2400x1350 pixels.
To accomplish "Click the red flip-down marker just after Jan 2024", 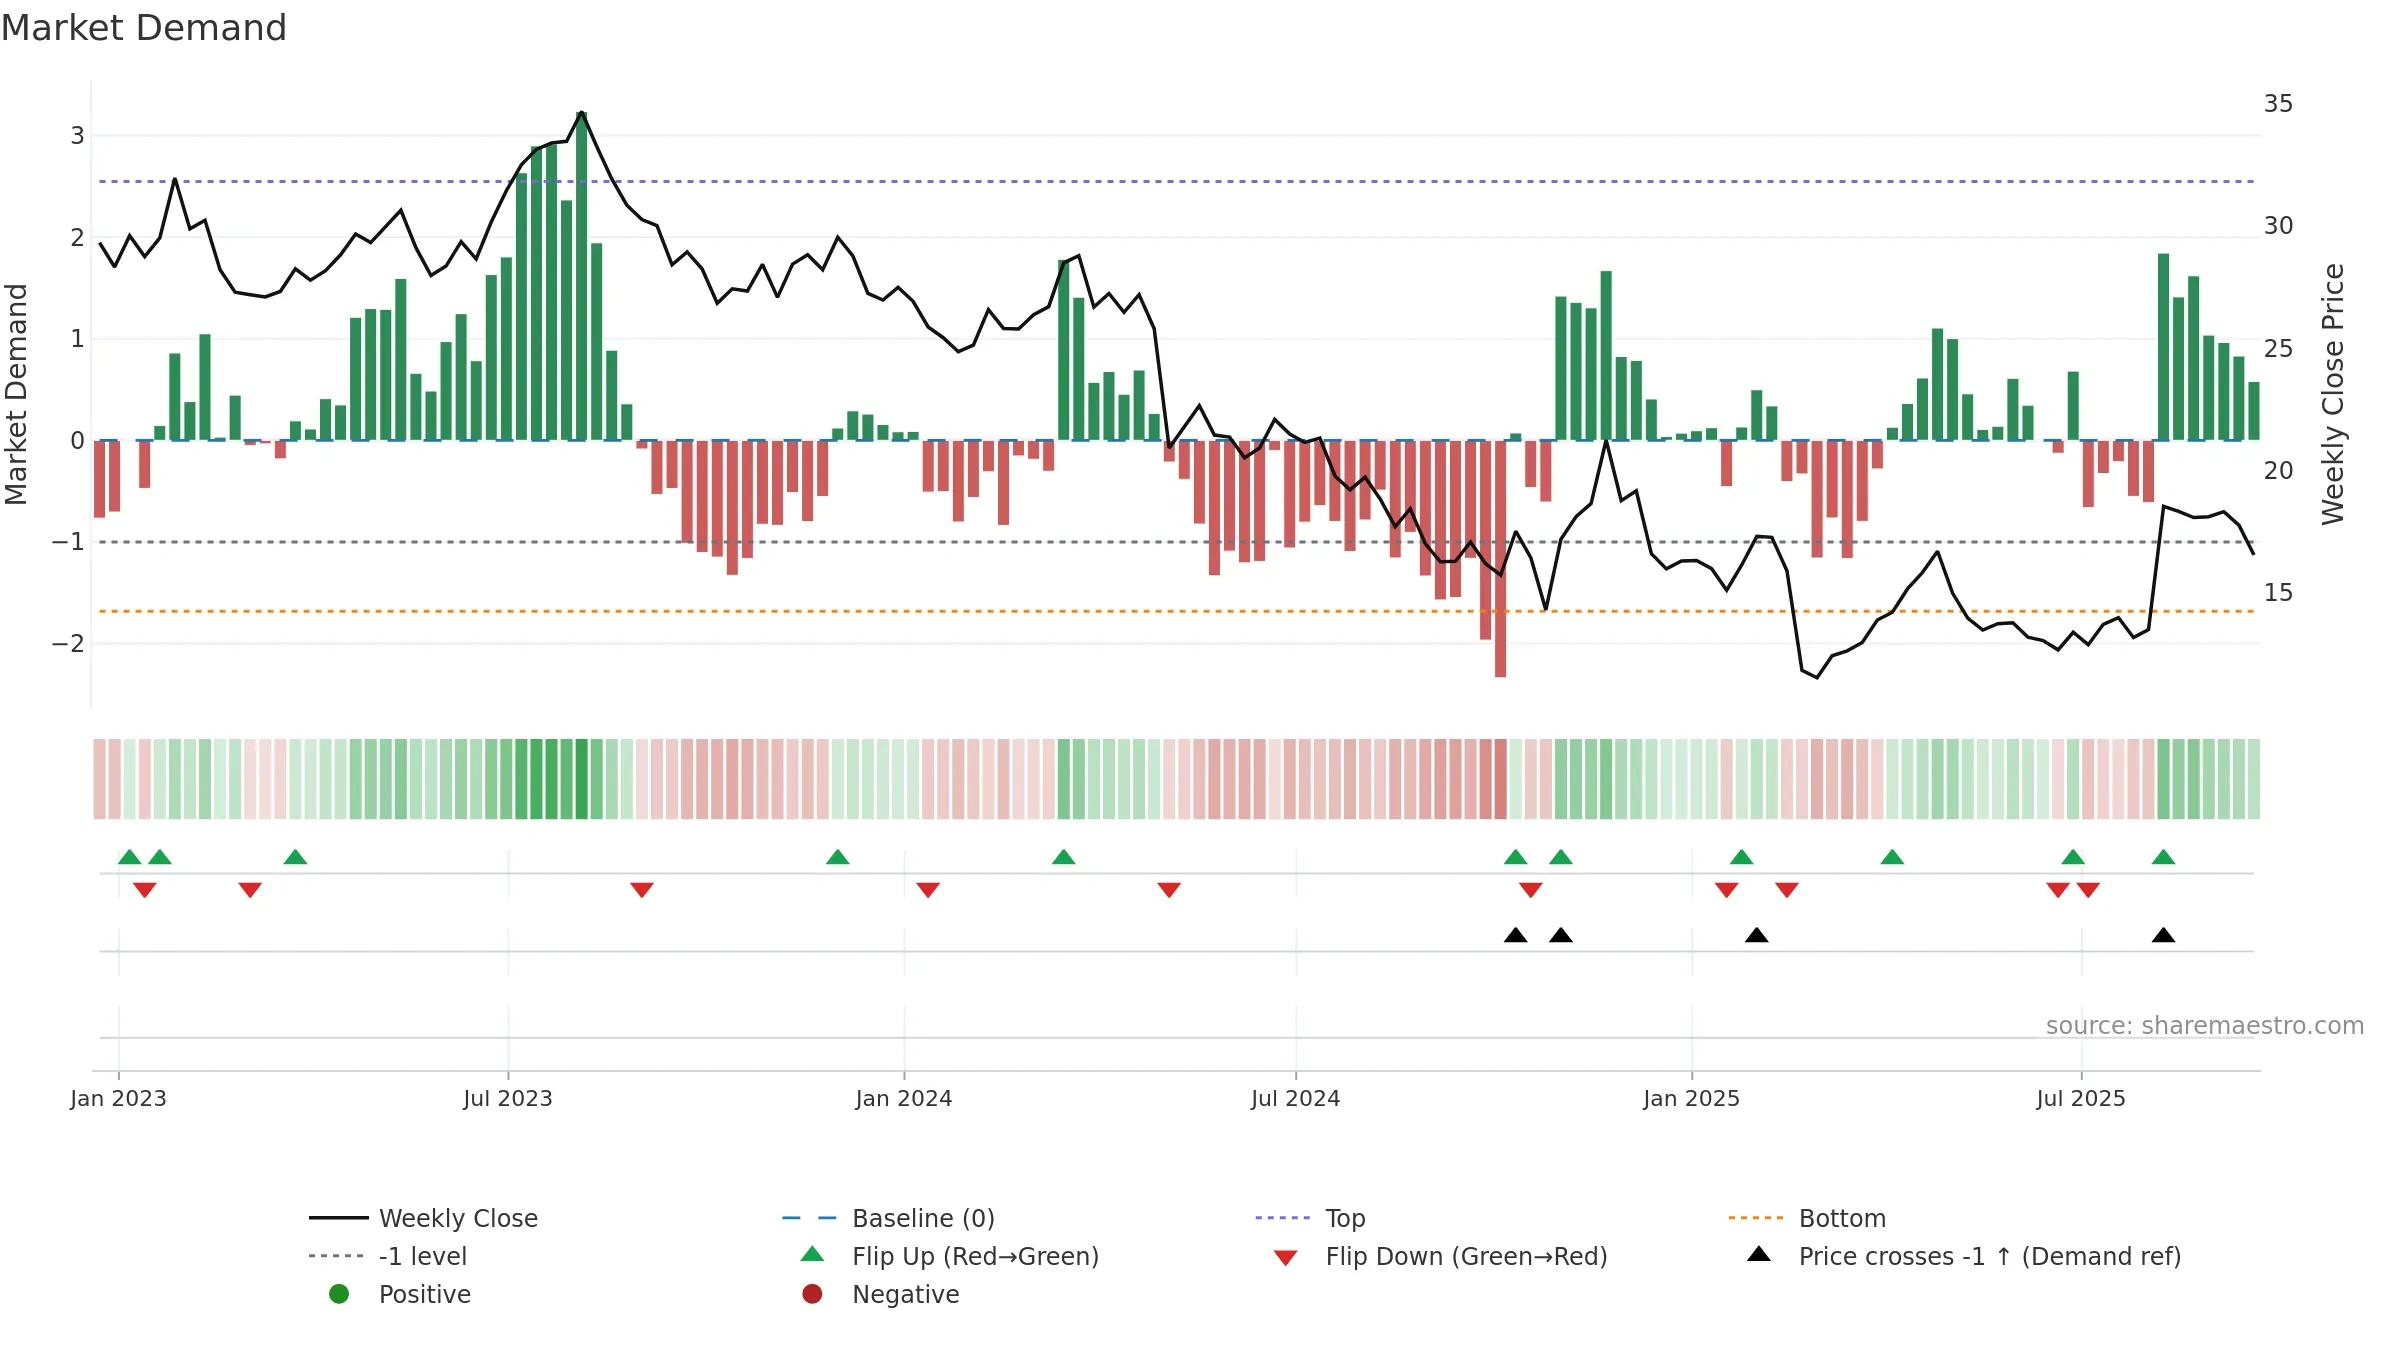I will point(928,890).
